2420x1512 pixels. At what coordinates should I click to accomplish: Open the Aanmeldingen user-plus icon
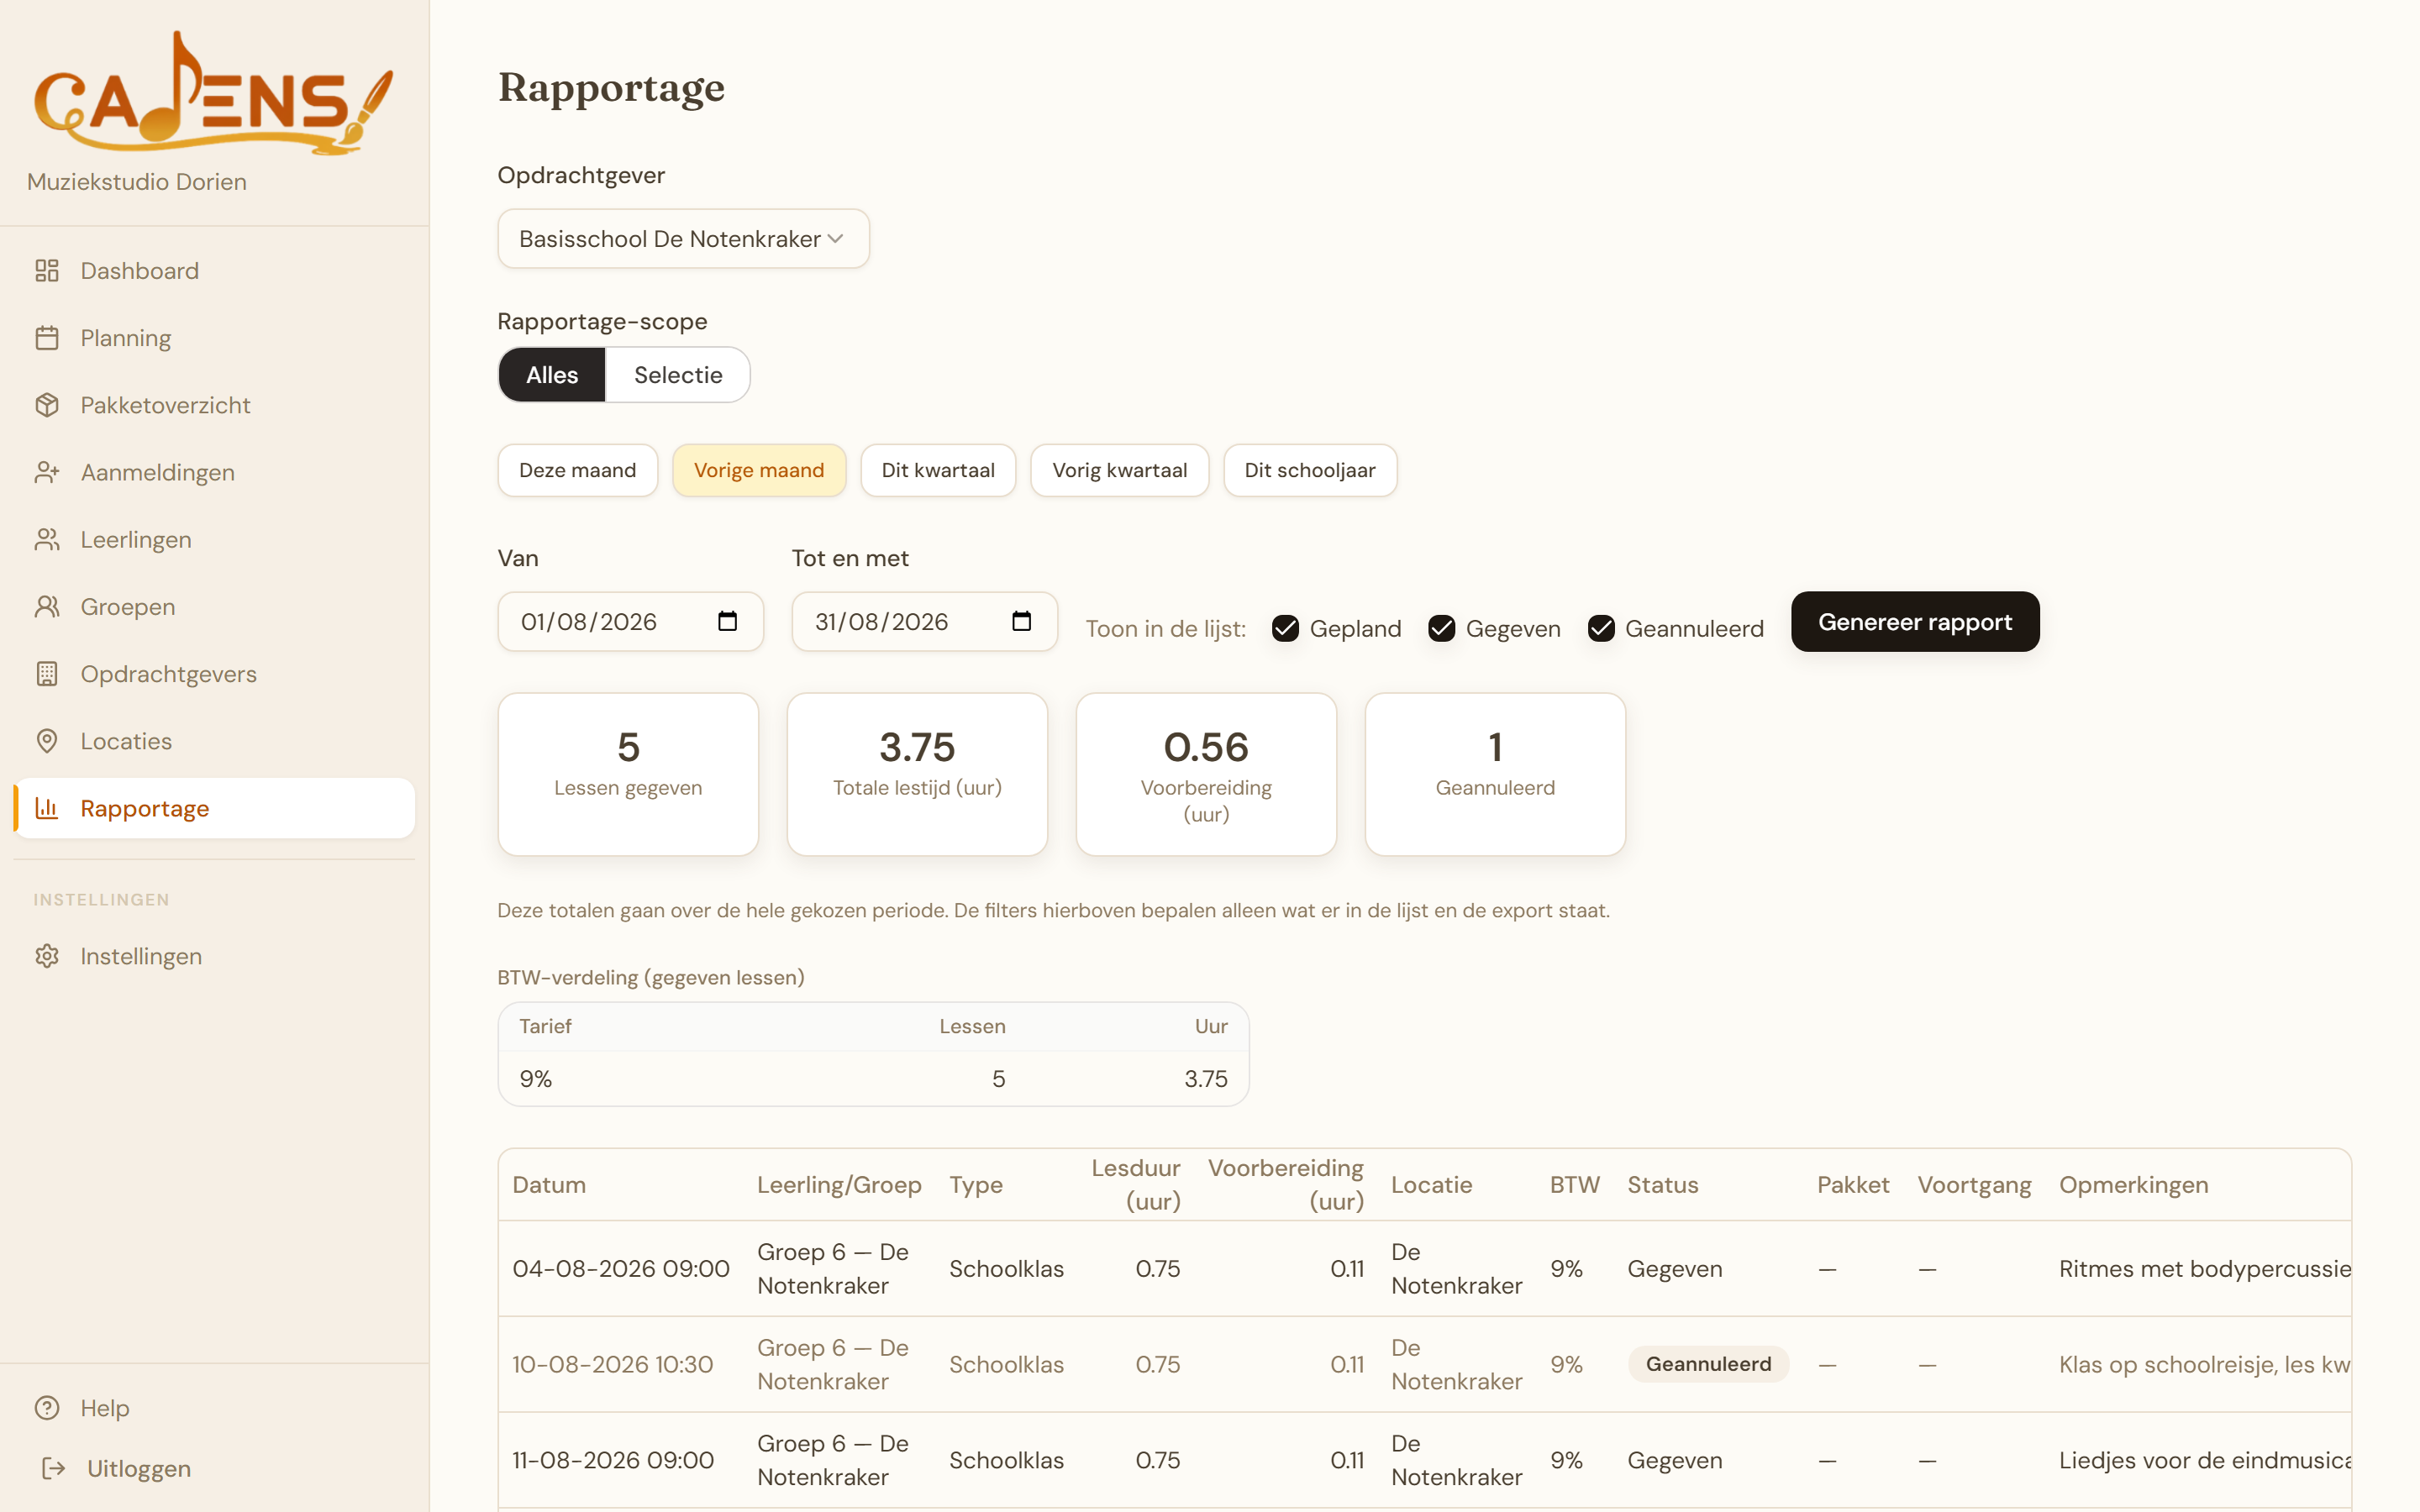[47, 472]
